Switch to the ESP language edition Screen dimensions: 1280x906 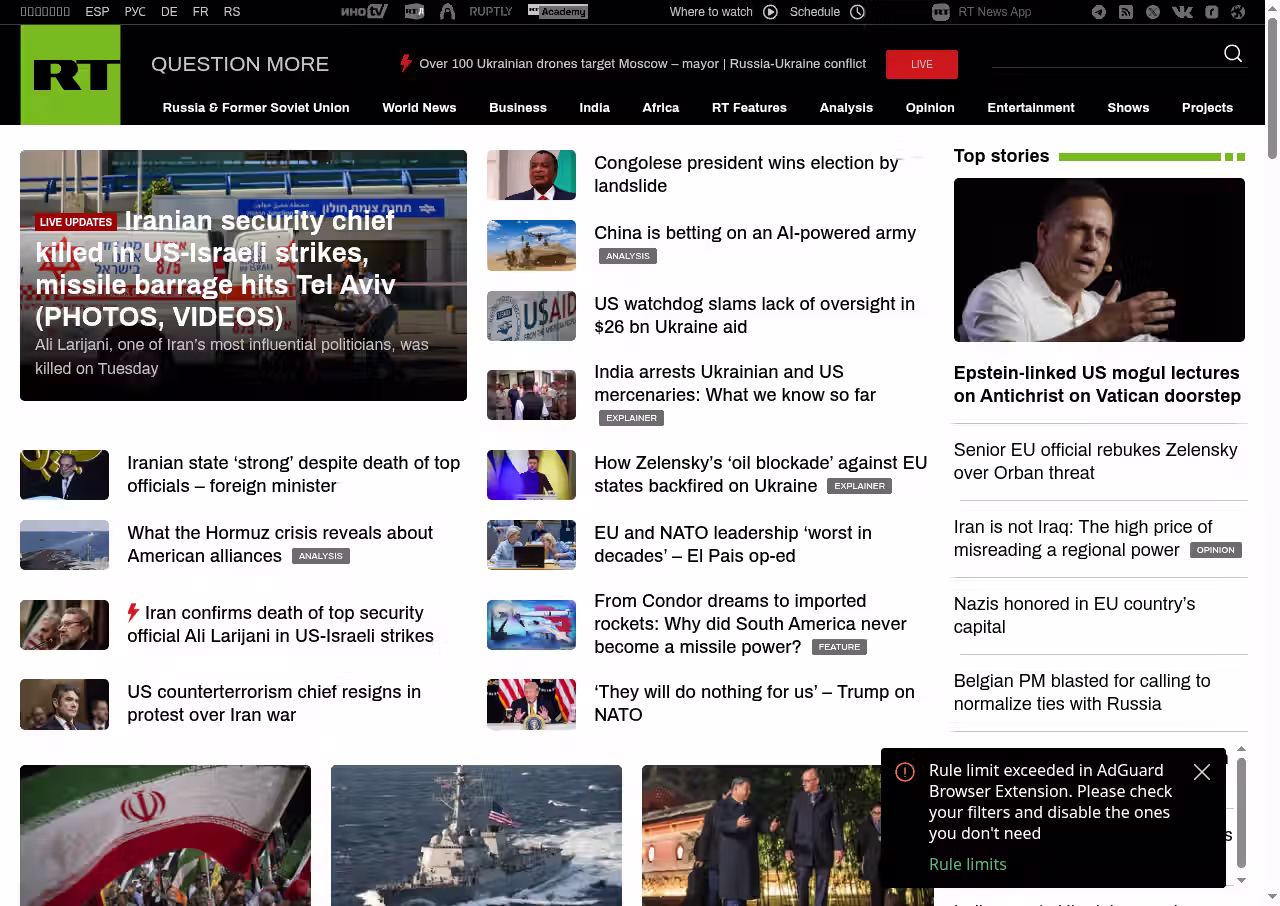tap(97, 12)
